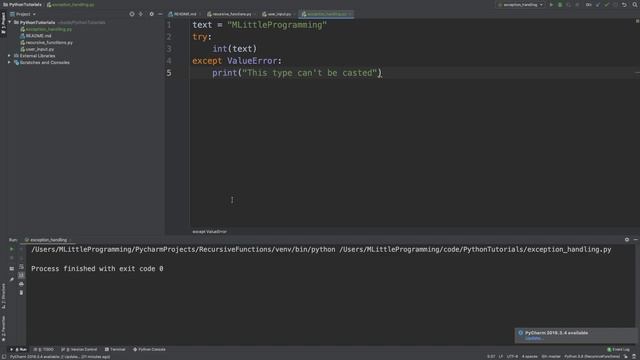Click the 'except ValueError' editor breadcrumb
This screenshot has height=360, width=640.
[209, 231]
